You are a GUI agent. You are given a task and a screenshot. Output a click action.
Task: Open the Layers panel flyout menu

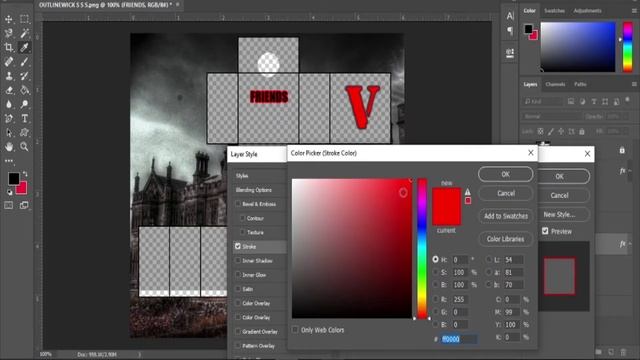point(634,84)
